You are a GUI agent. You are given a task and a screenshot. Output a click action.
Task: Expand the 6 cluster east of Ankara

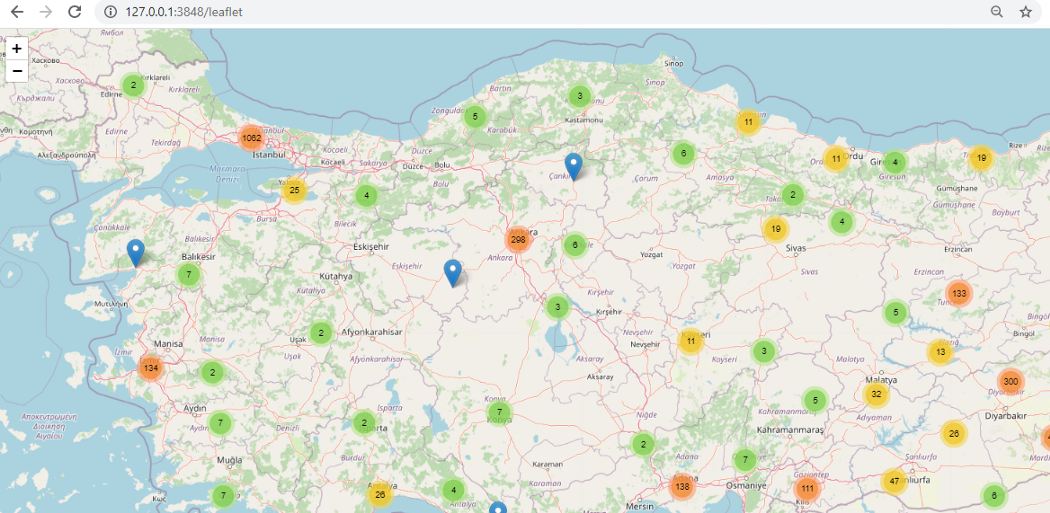[x=575, y=245]
